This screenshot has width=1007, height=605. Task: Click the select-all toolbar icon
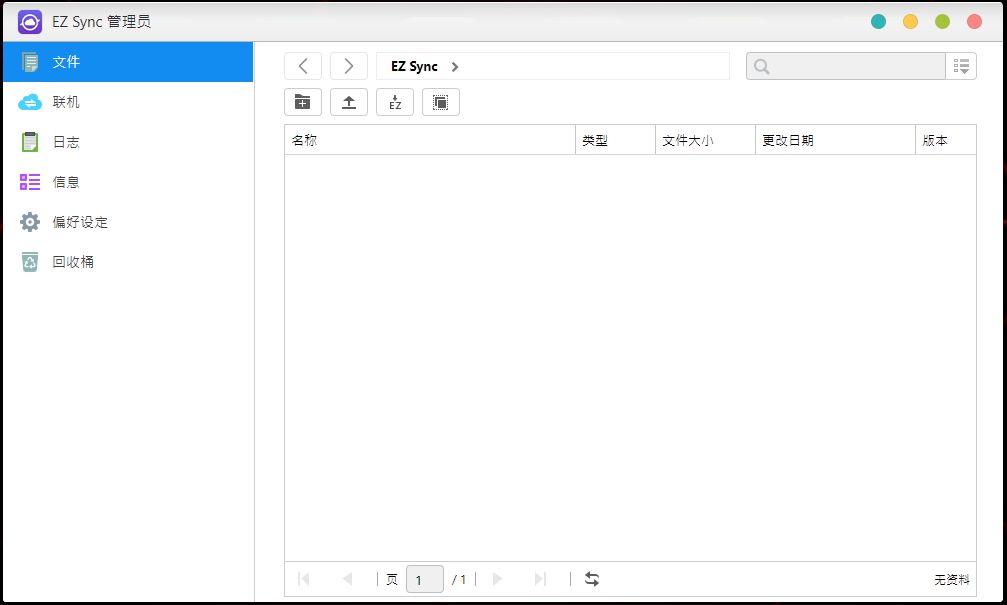coord(441,102)
